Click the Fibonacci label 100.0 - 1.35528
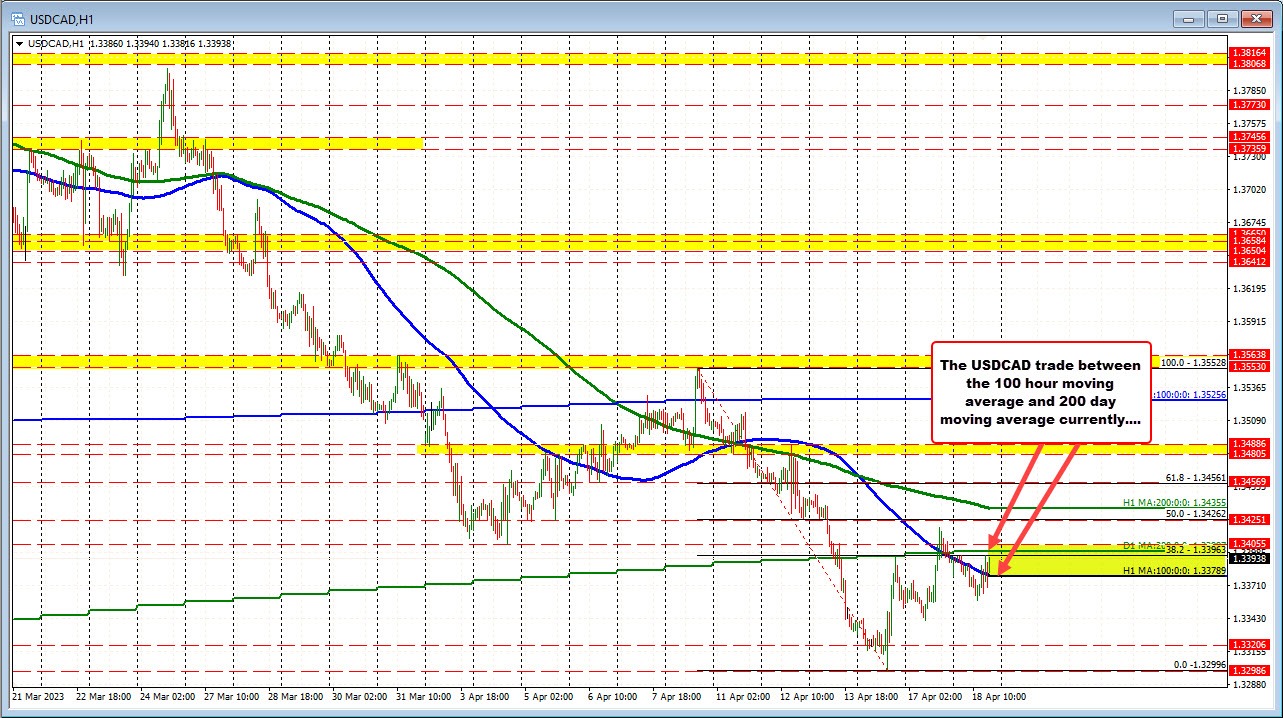 (x=1193, y=361)
